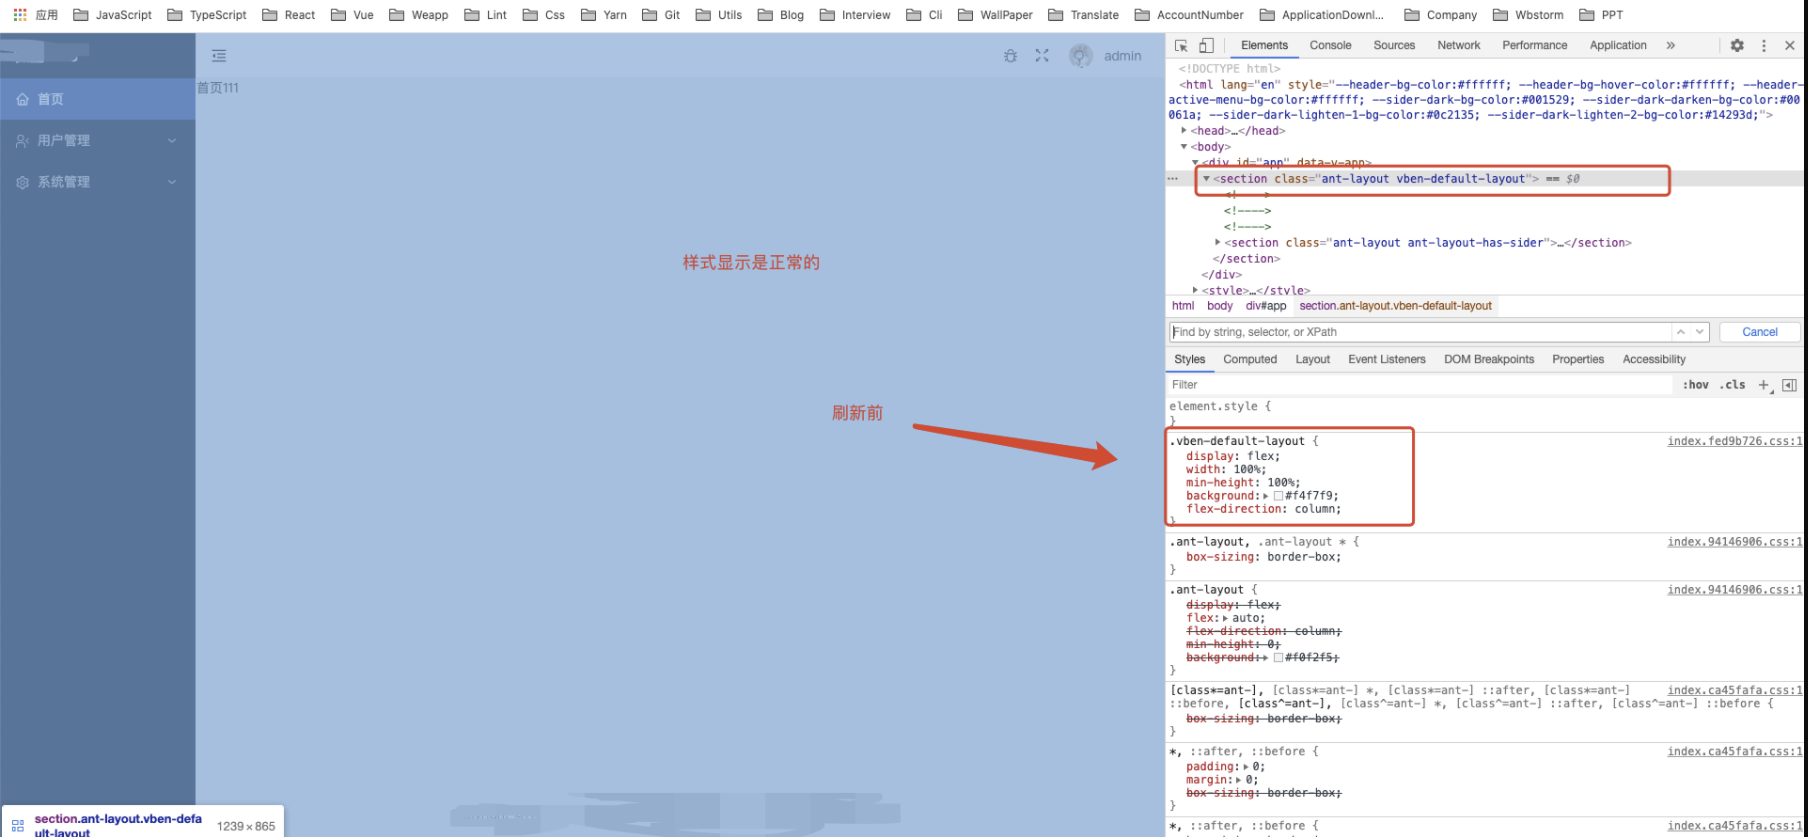1808x837 pixels.
Task: Expand the 系统管理 sidebar submenu
Action: pos(97,182)
